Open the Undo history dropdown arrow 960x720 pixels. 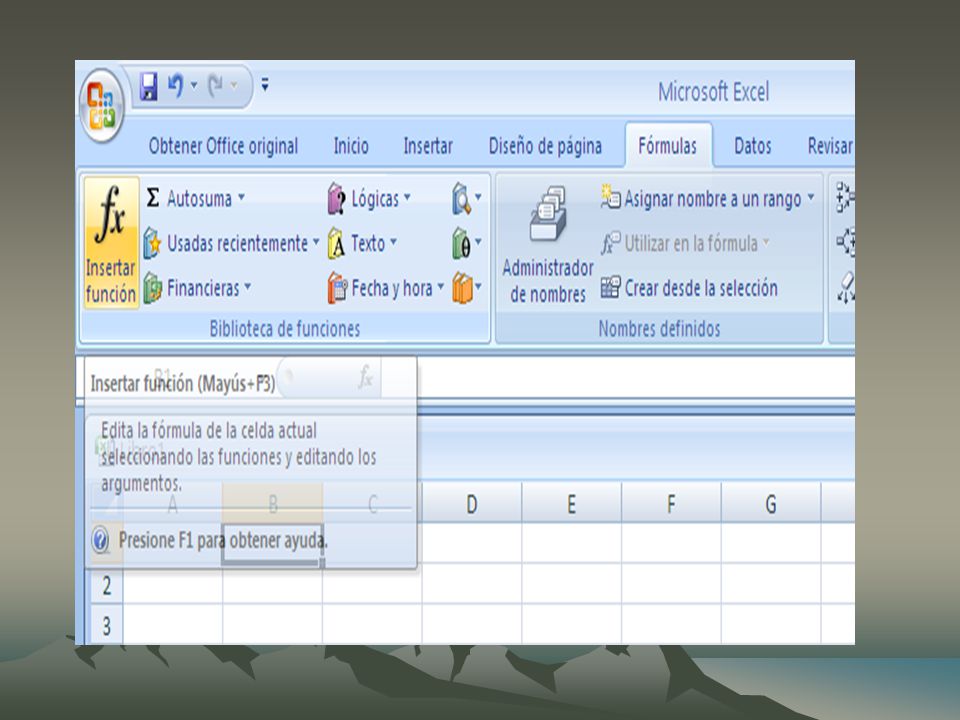point(193,85)
